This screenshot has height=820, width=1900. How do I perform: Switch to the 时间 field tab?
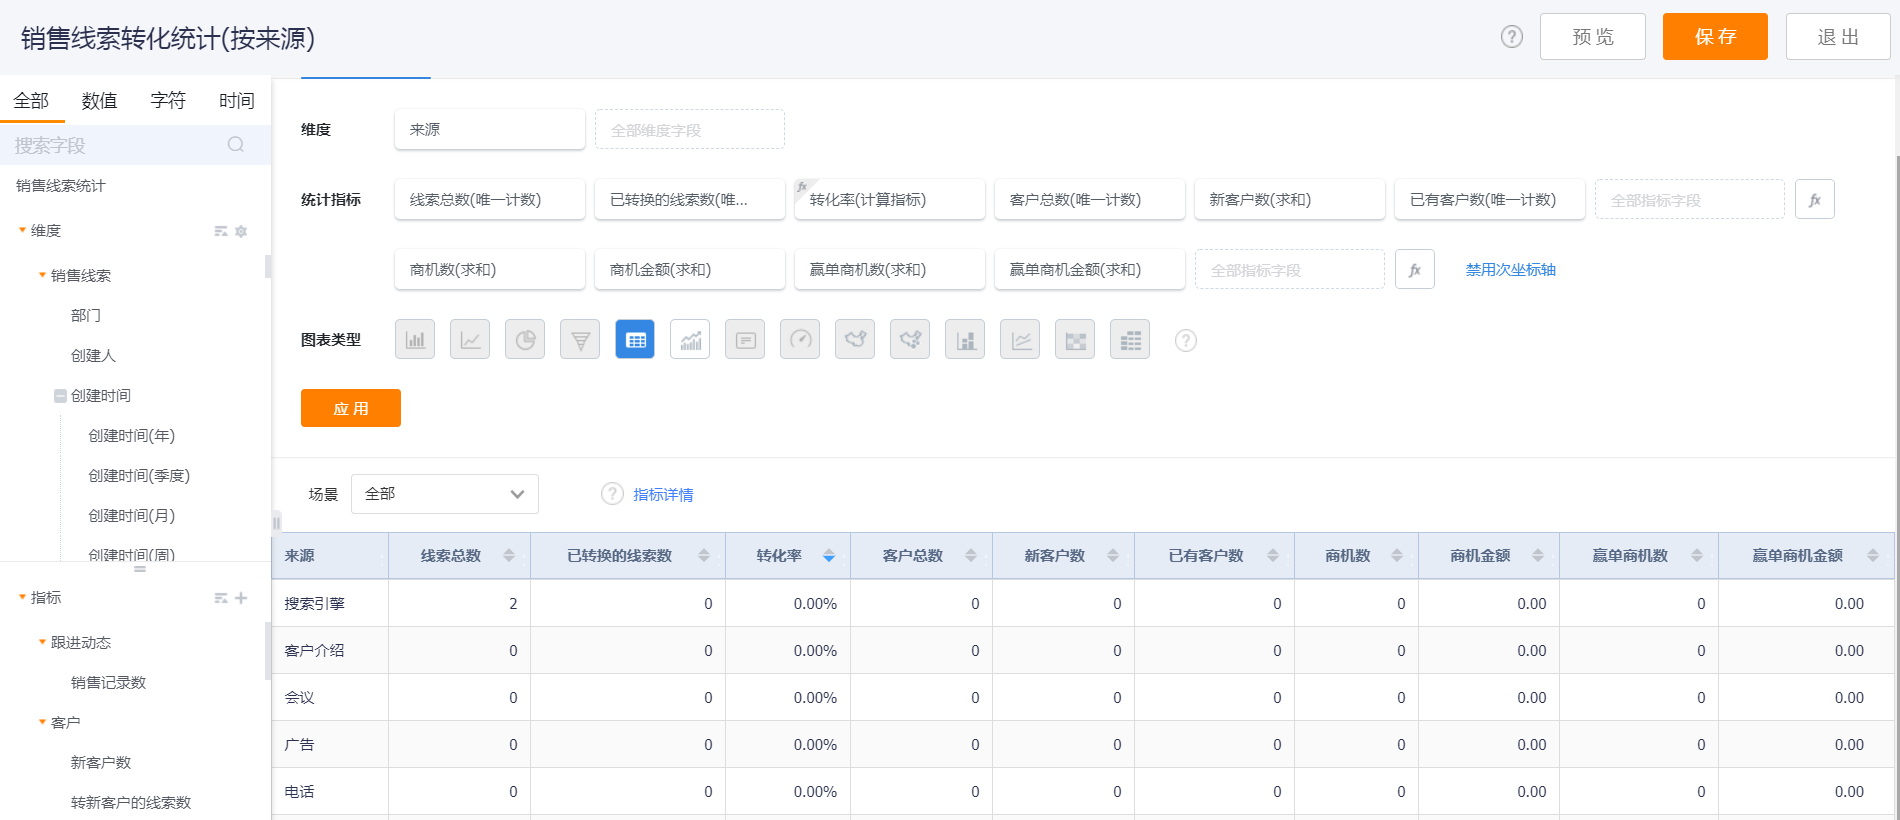point(236,101)
